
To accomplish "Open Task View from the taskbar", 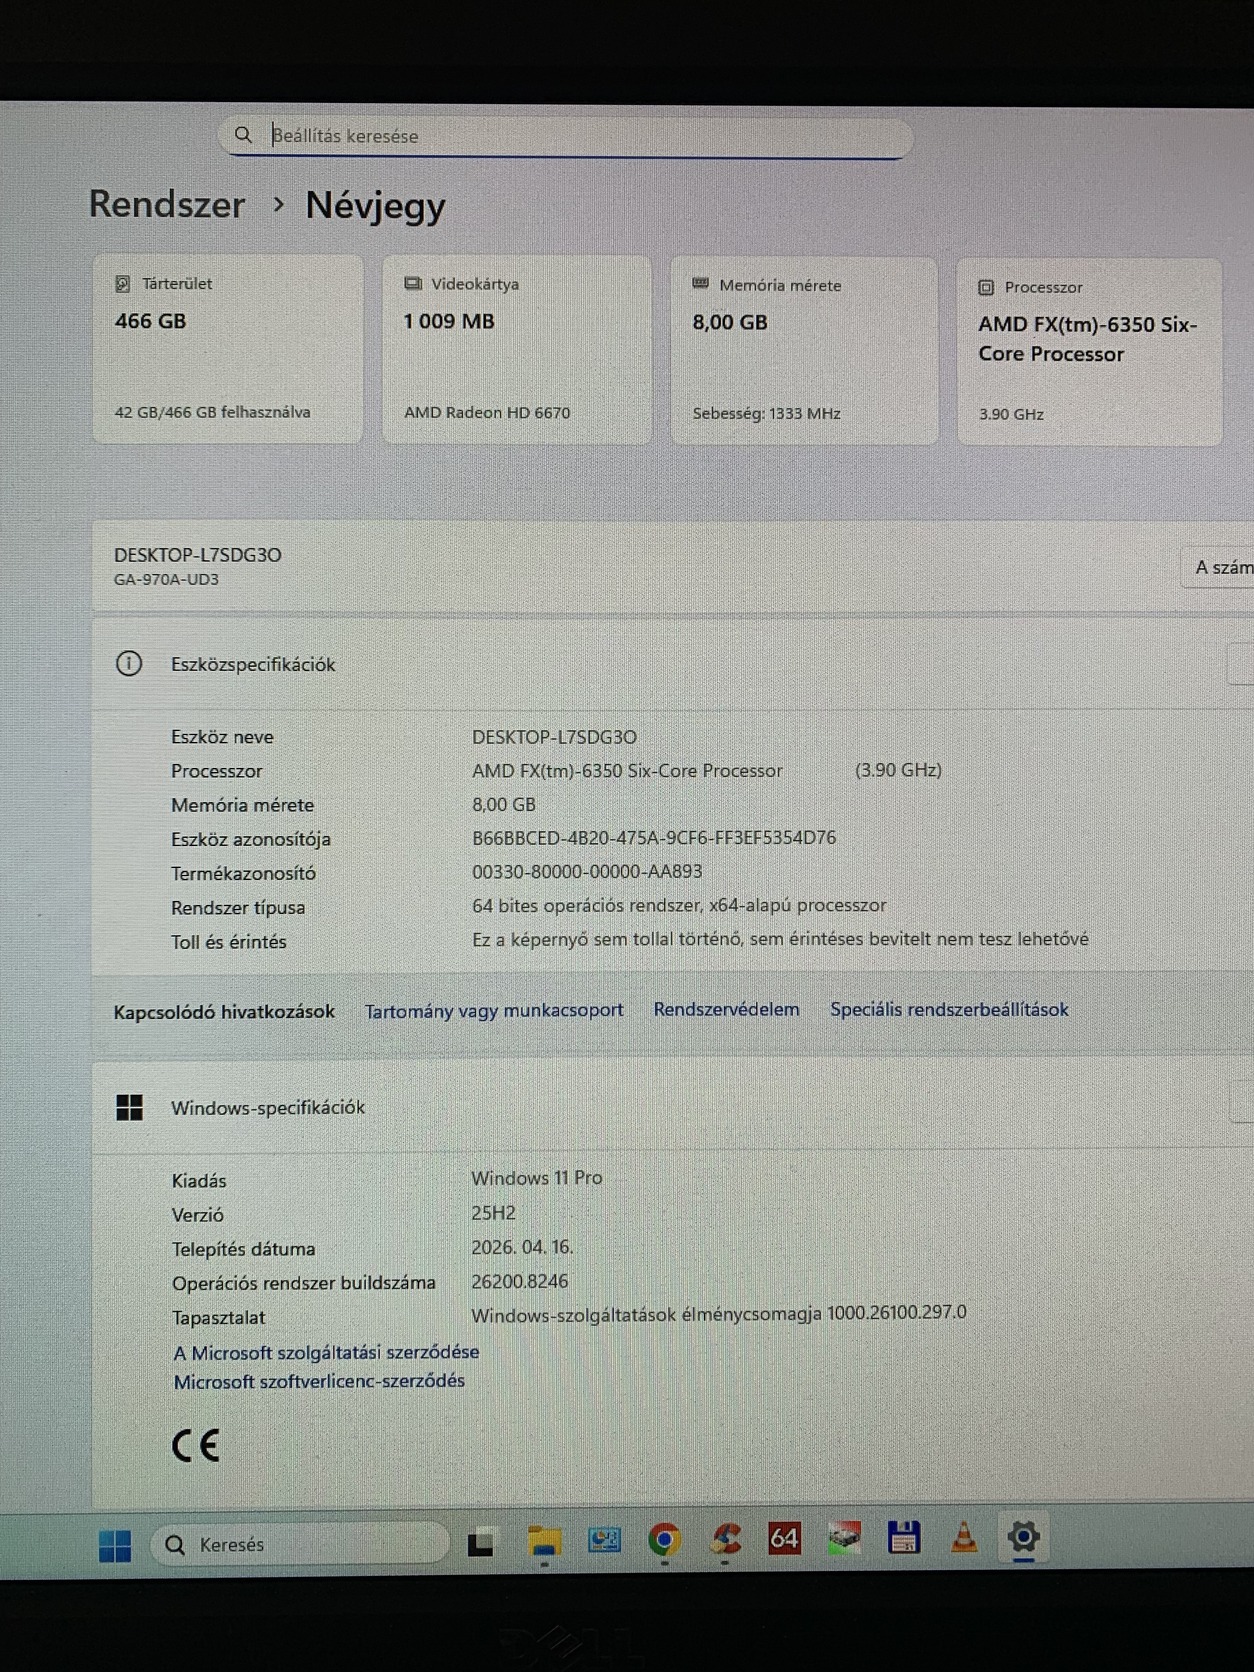I will [481, 1543].
